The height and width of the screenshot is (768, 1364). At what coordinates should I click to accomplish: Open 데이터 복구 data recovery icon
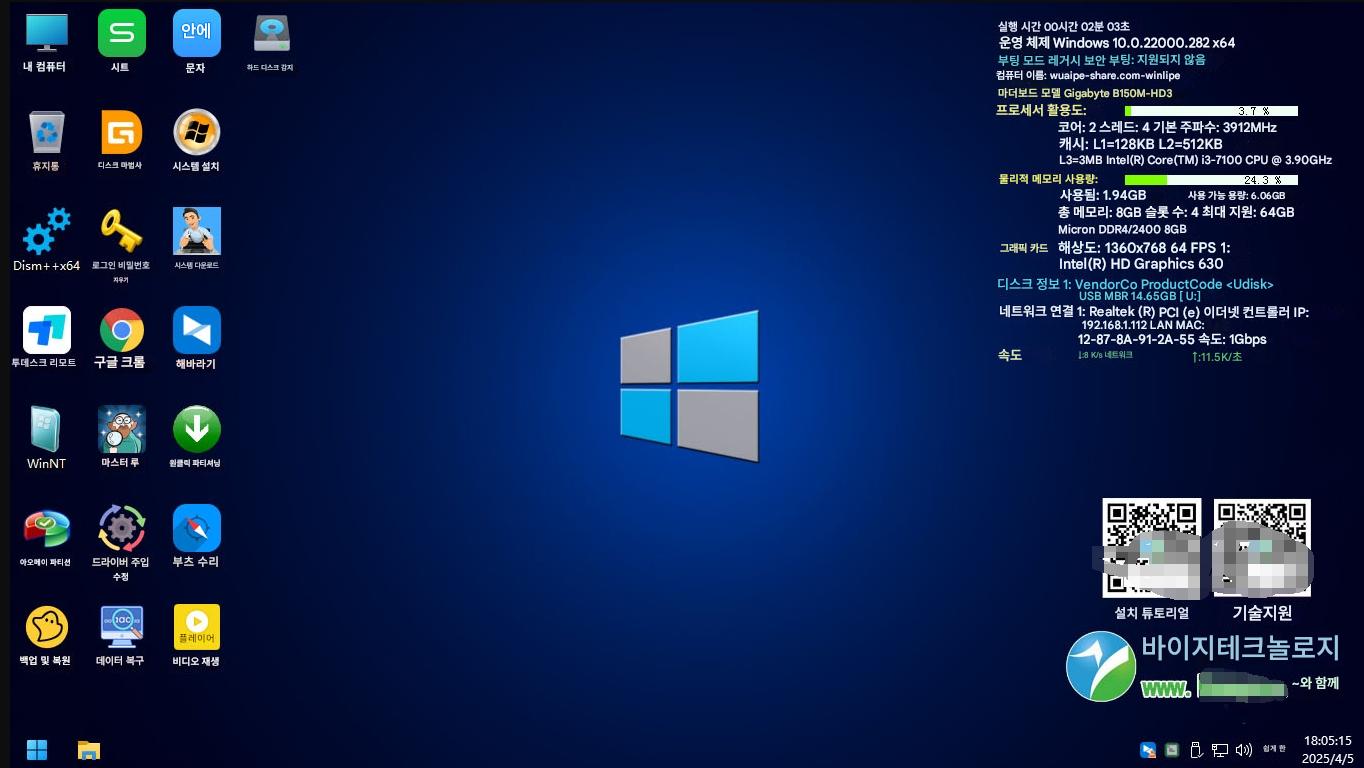pyautogui.click(x=121, y=627)
